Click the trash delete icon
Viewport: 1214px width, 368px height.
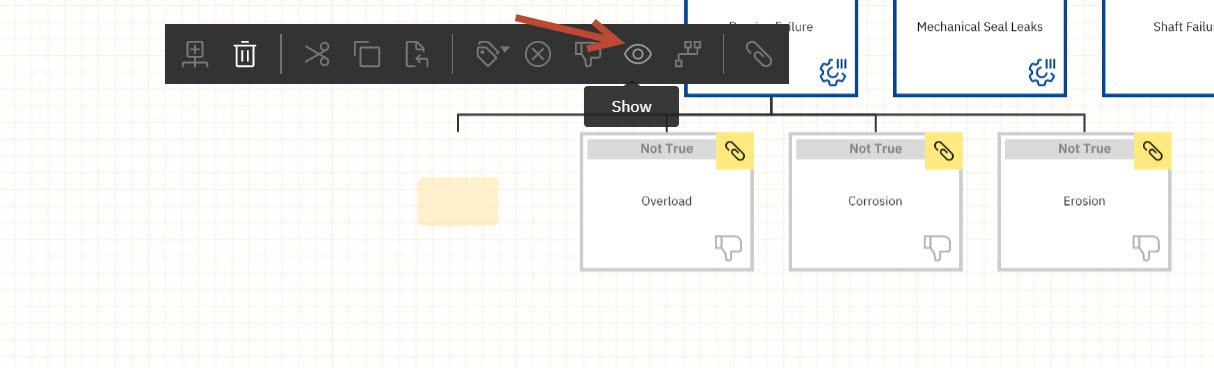(245, 54)
